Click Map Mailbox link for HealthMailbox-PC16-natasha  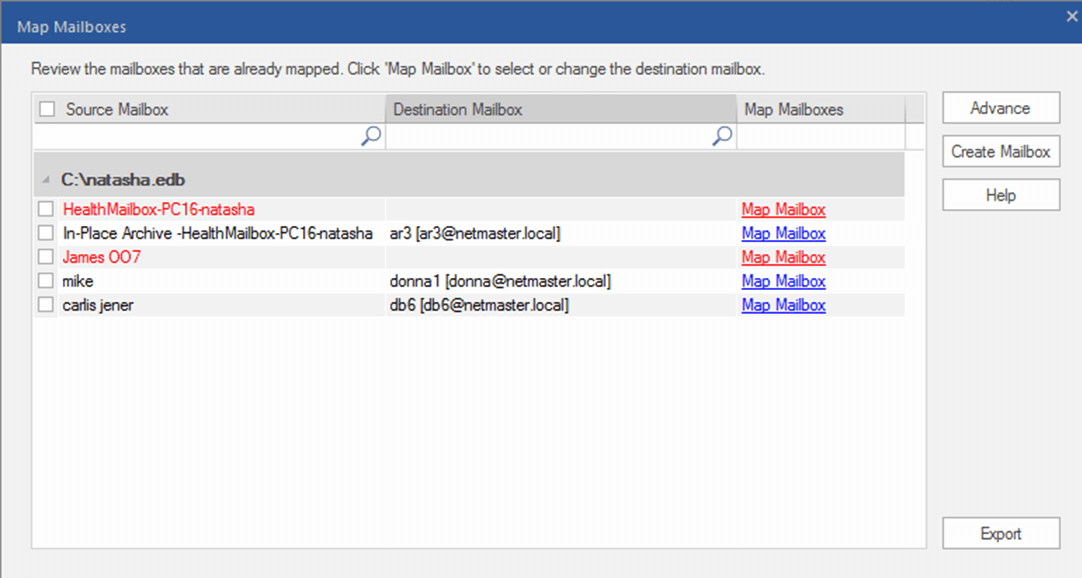[783, 210]
